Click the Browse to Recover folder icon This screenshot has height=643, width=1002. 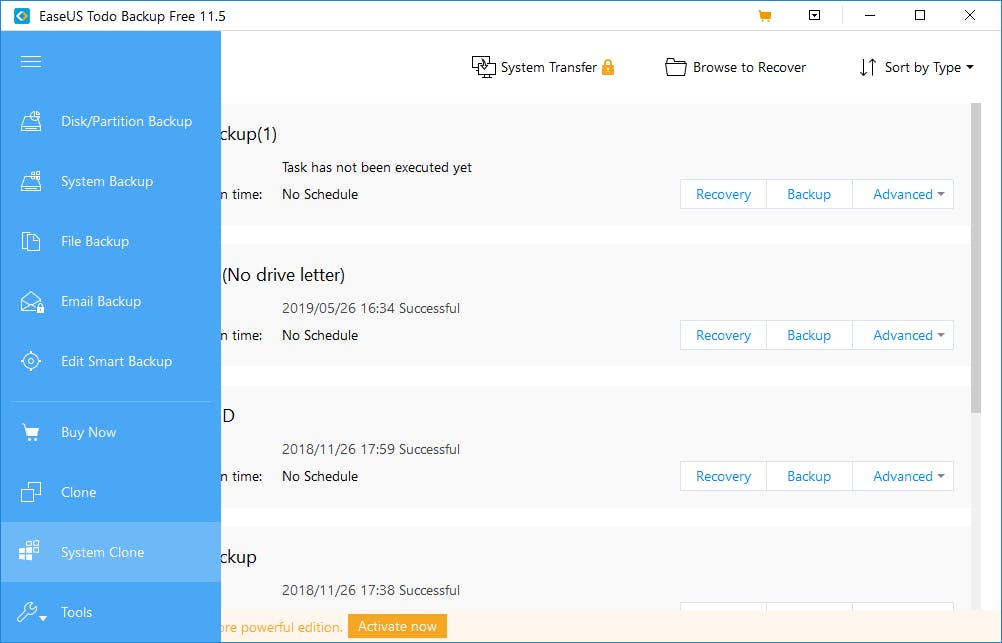point(675,66)
